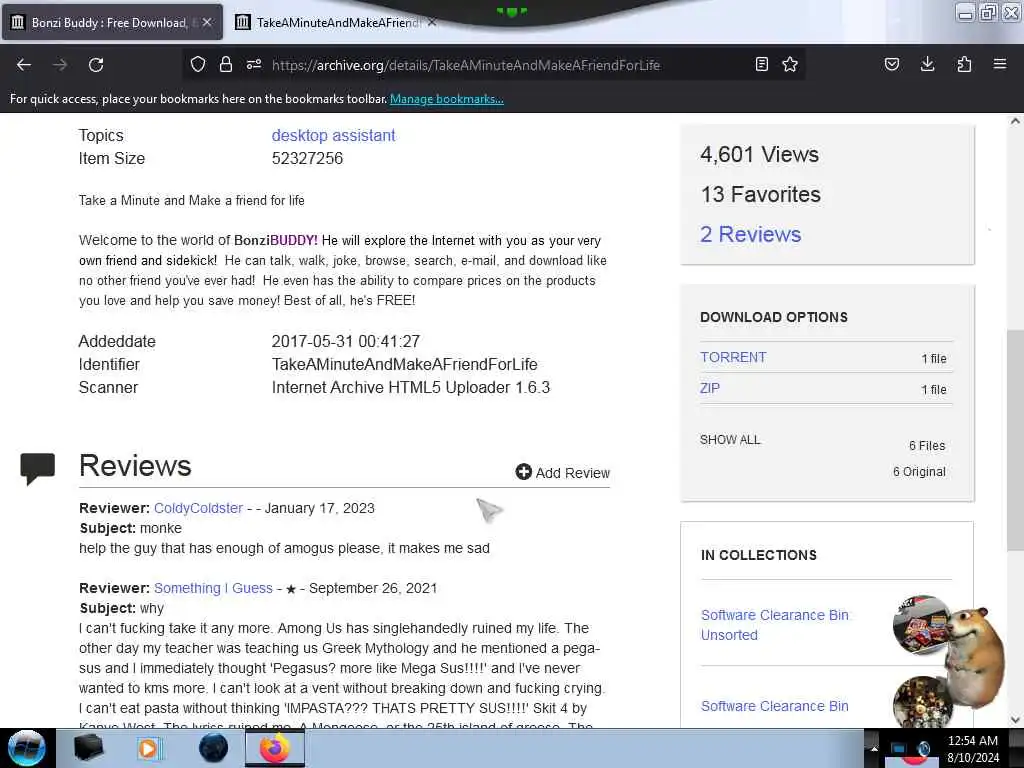This screenshot has width=1024, height=768.
Task: Open reviewer ColdyColdster's profile
Action: point(199,508)
